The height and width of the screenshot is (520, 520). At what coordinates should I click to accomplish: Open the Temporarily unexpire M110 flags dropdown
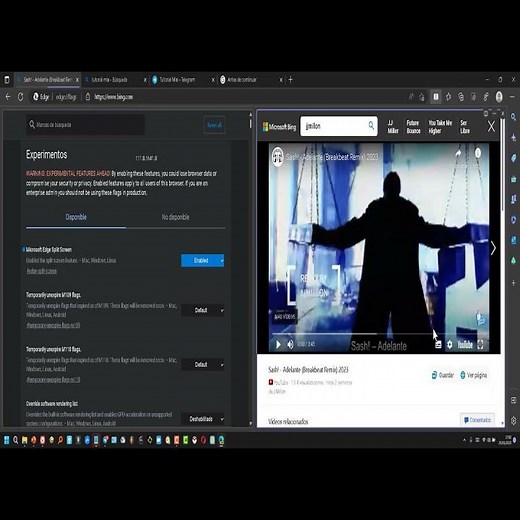(x=203, y=365)
